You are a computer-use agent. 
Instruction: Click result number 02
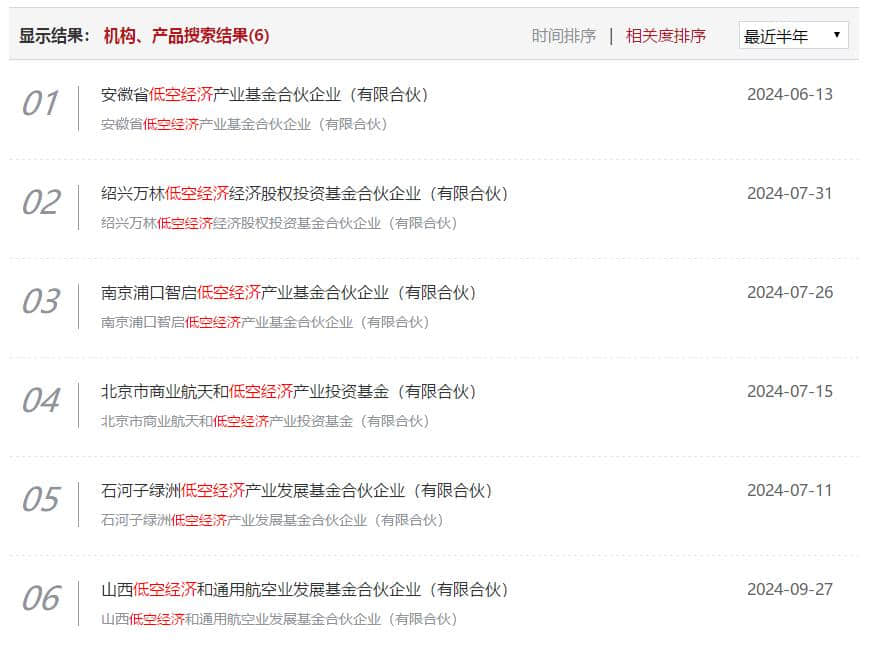[x=40, y=202]
